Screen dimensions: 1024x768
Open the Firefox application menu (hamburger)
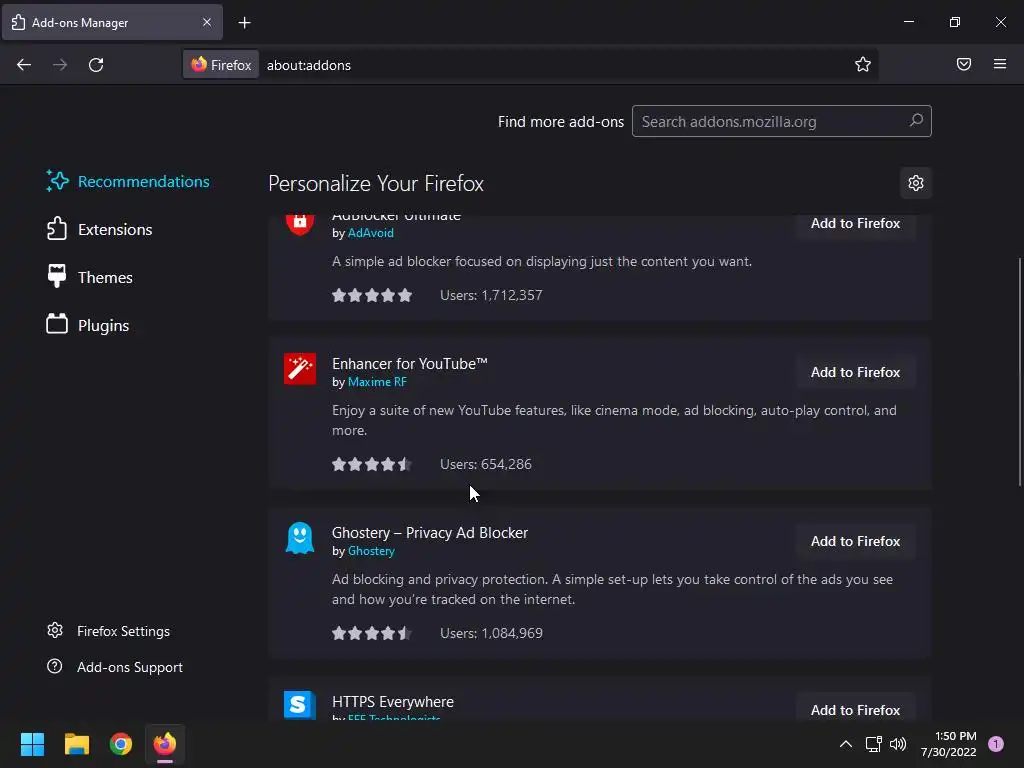[1000, 64]
